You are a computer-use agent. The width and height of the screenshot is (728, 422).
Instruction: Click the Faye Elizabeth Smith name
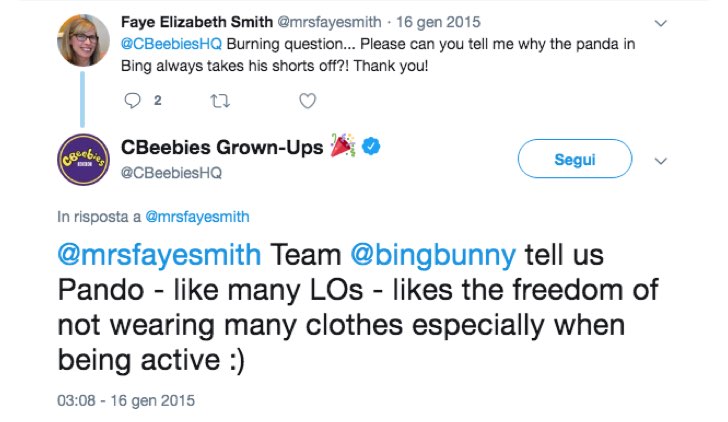click(x=197, y=22)
